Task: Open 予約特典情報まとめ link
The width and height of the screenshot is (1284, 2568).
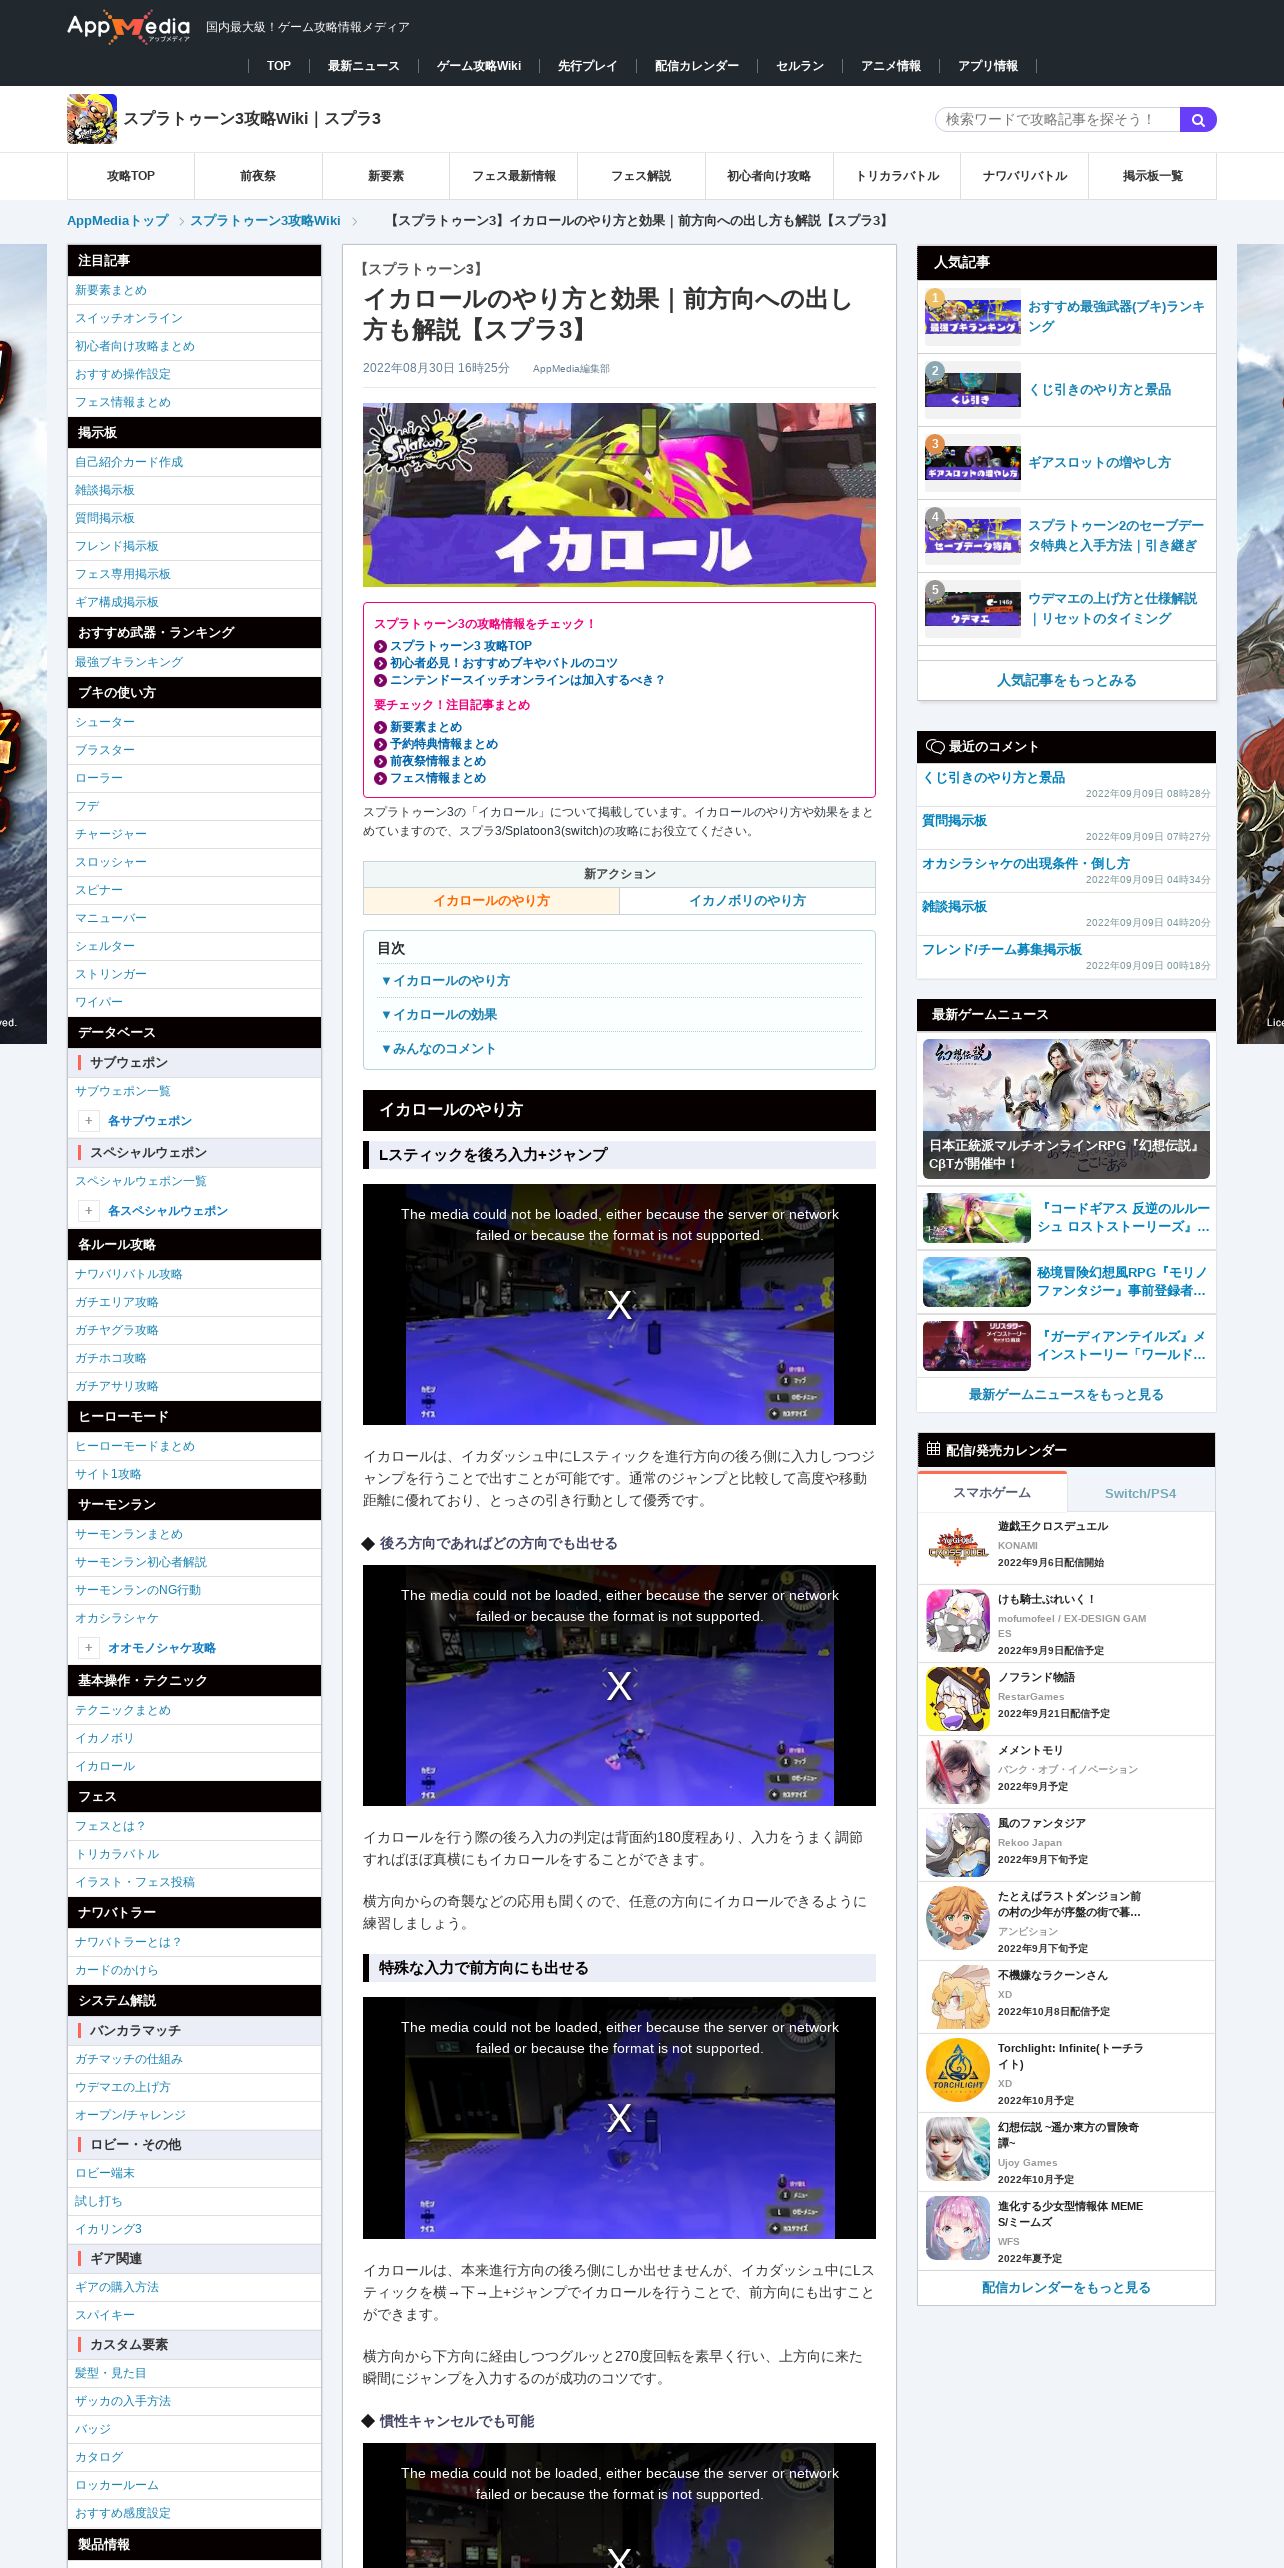Action: [x=444, y=744]
